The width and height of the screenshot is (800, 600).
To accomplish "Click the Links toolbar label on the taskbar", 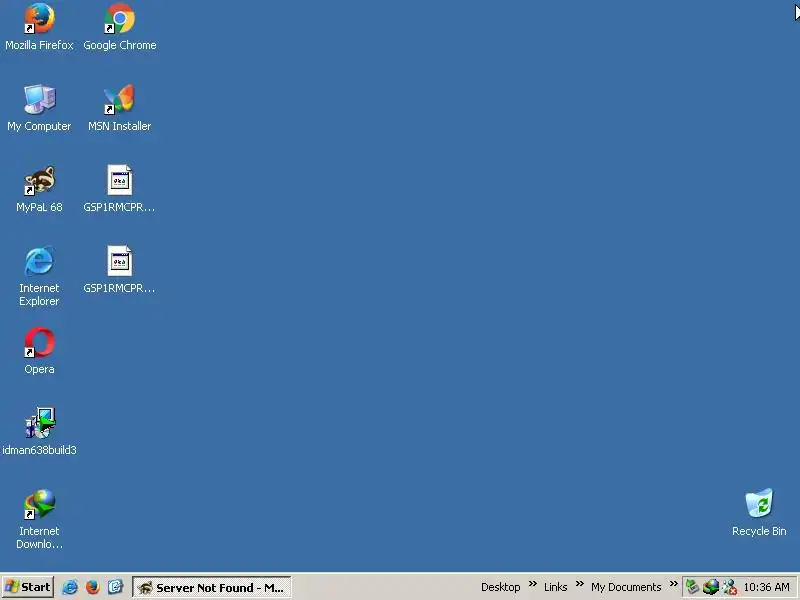I will [556, 587].
